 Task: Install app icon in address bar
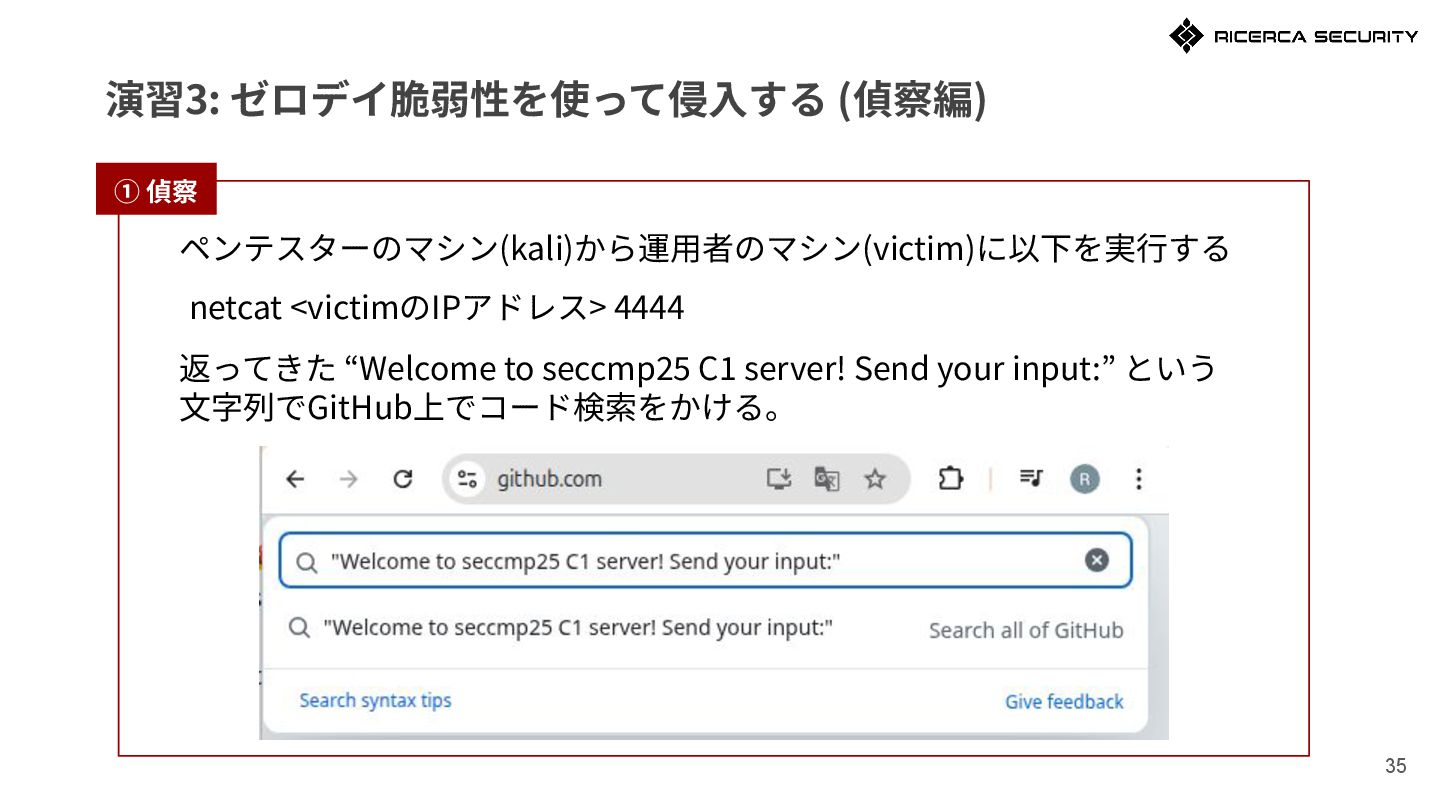pos(779,479)
